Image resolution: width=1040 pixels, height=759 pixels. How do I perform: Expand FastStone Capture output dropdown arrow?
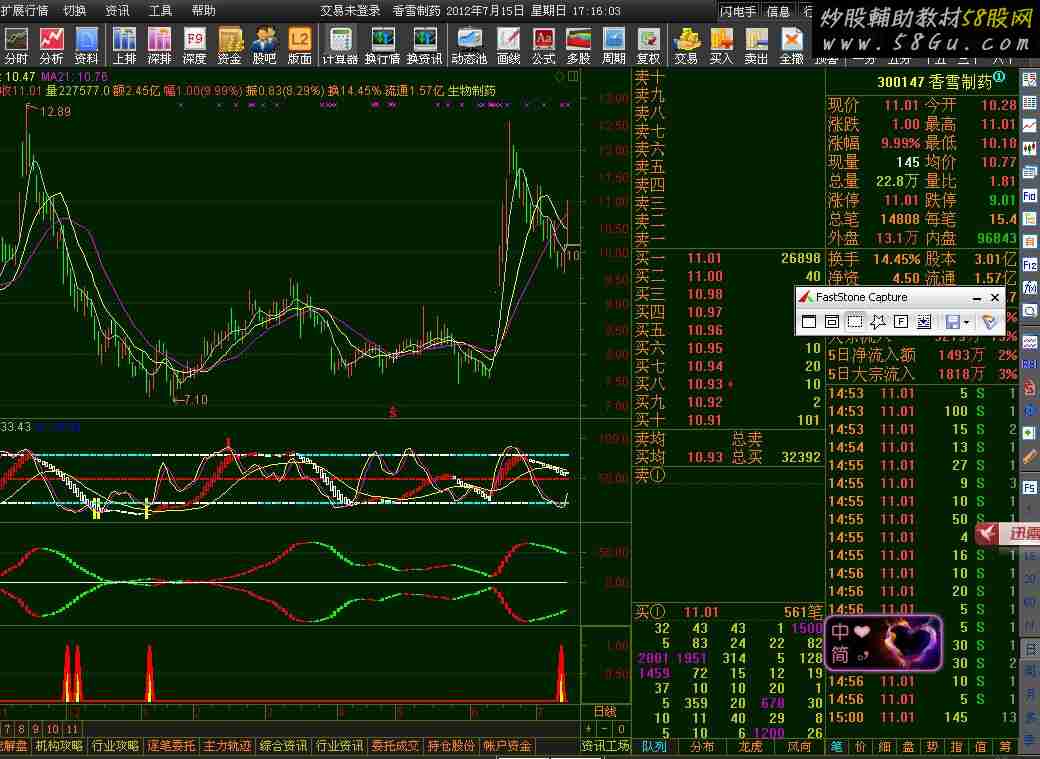[966, 322]
